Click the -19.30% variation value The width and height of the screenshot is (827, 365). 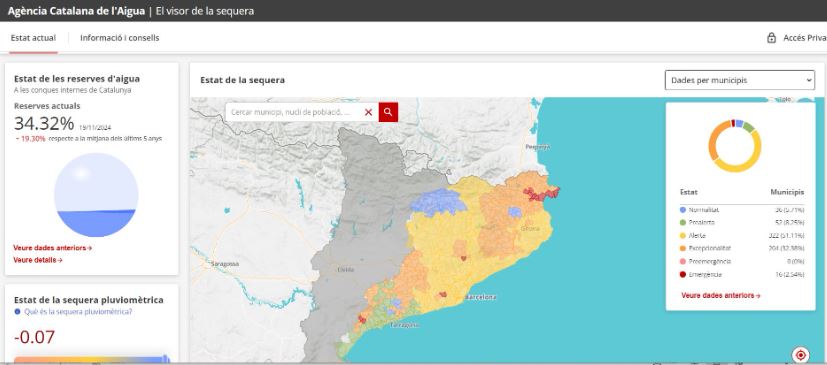31,139
